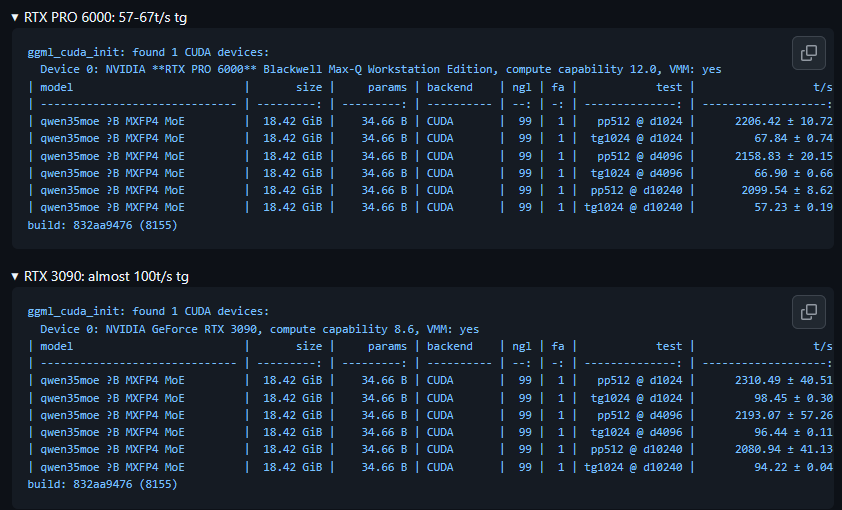Click the build line in the RTX PRO 6000 block
This screenshot has height=510, width=842.
(x=103, y=225)
